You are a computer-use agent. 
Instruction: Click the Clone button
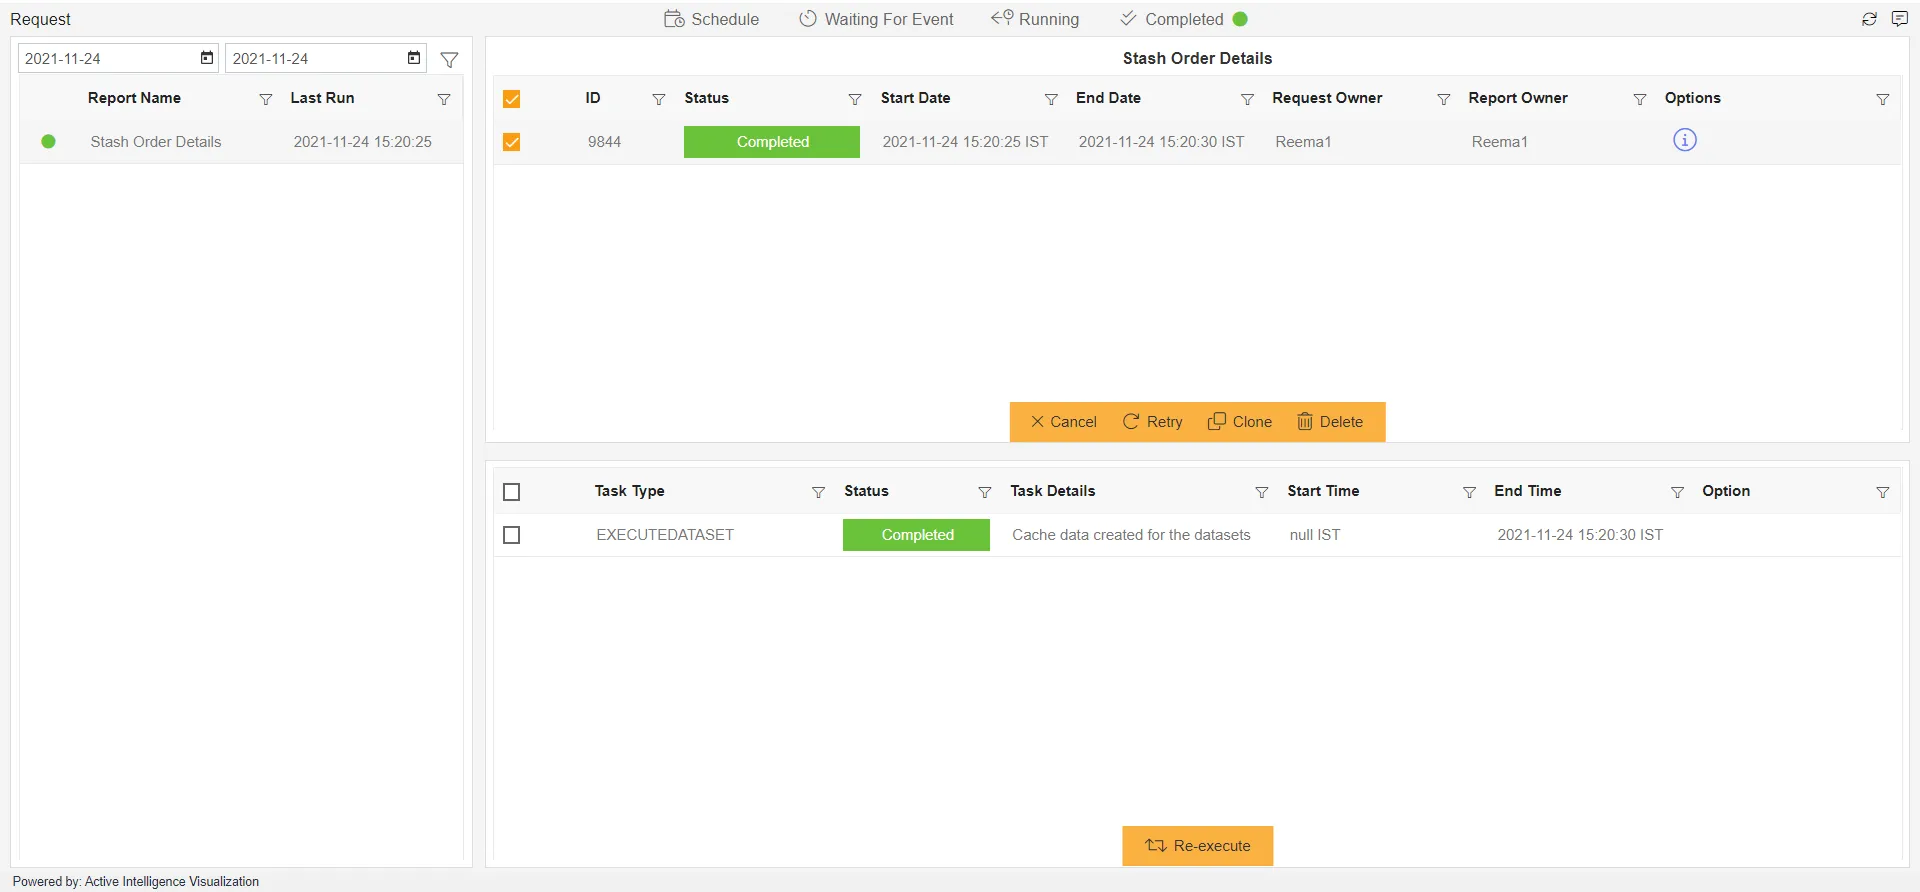1240,422
